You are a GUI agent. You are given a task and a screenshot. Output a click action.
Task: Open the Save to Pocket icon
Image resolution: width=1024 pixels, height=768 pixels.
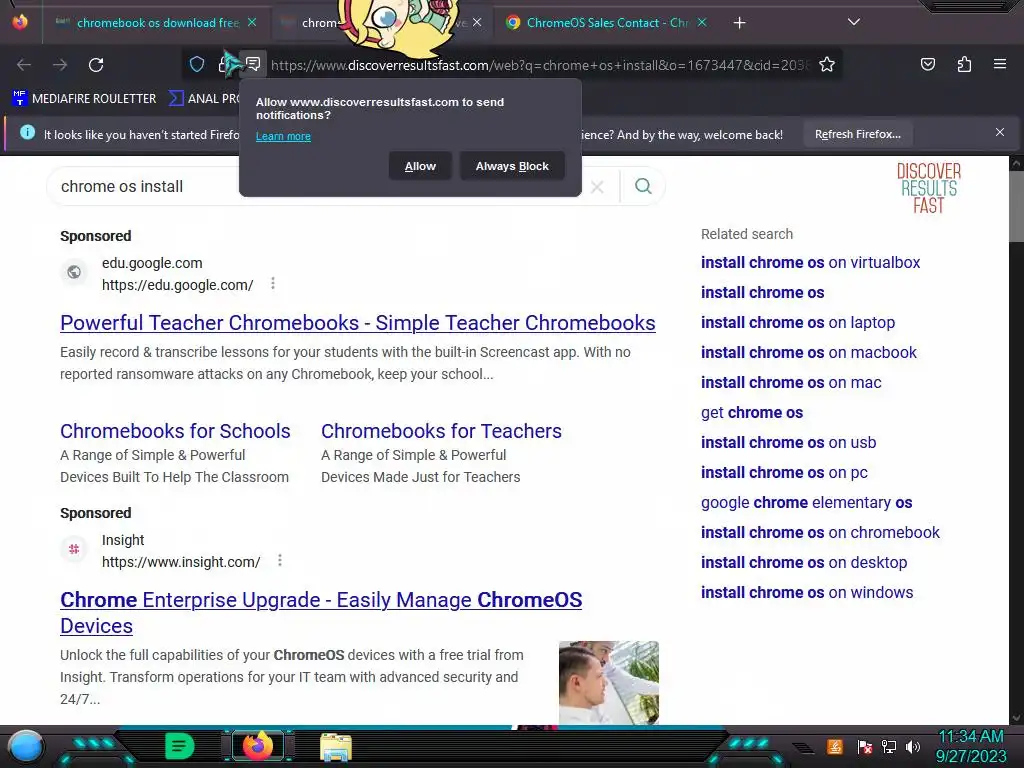pos(927,64)
